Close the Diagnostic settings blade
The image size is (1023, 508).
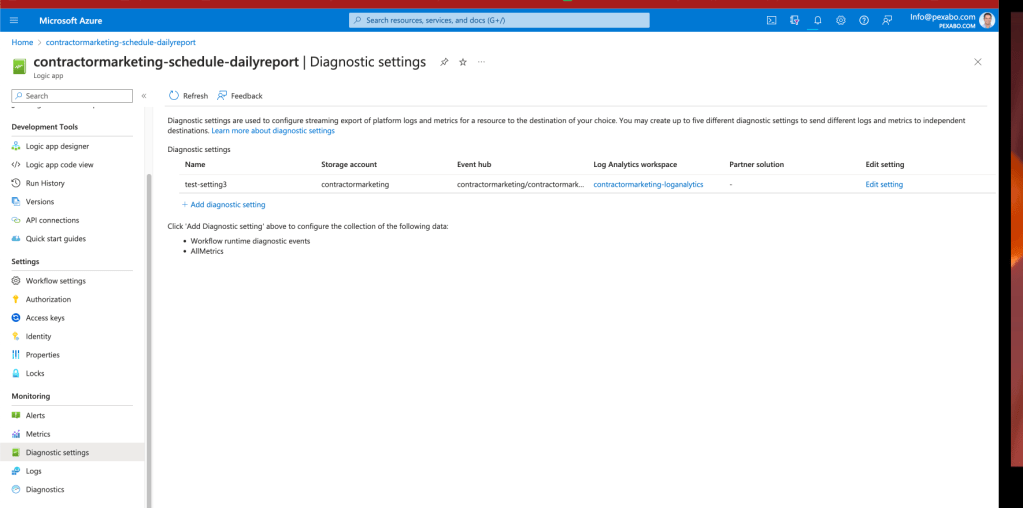(977, 62)
